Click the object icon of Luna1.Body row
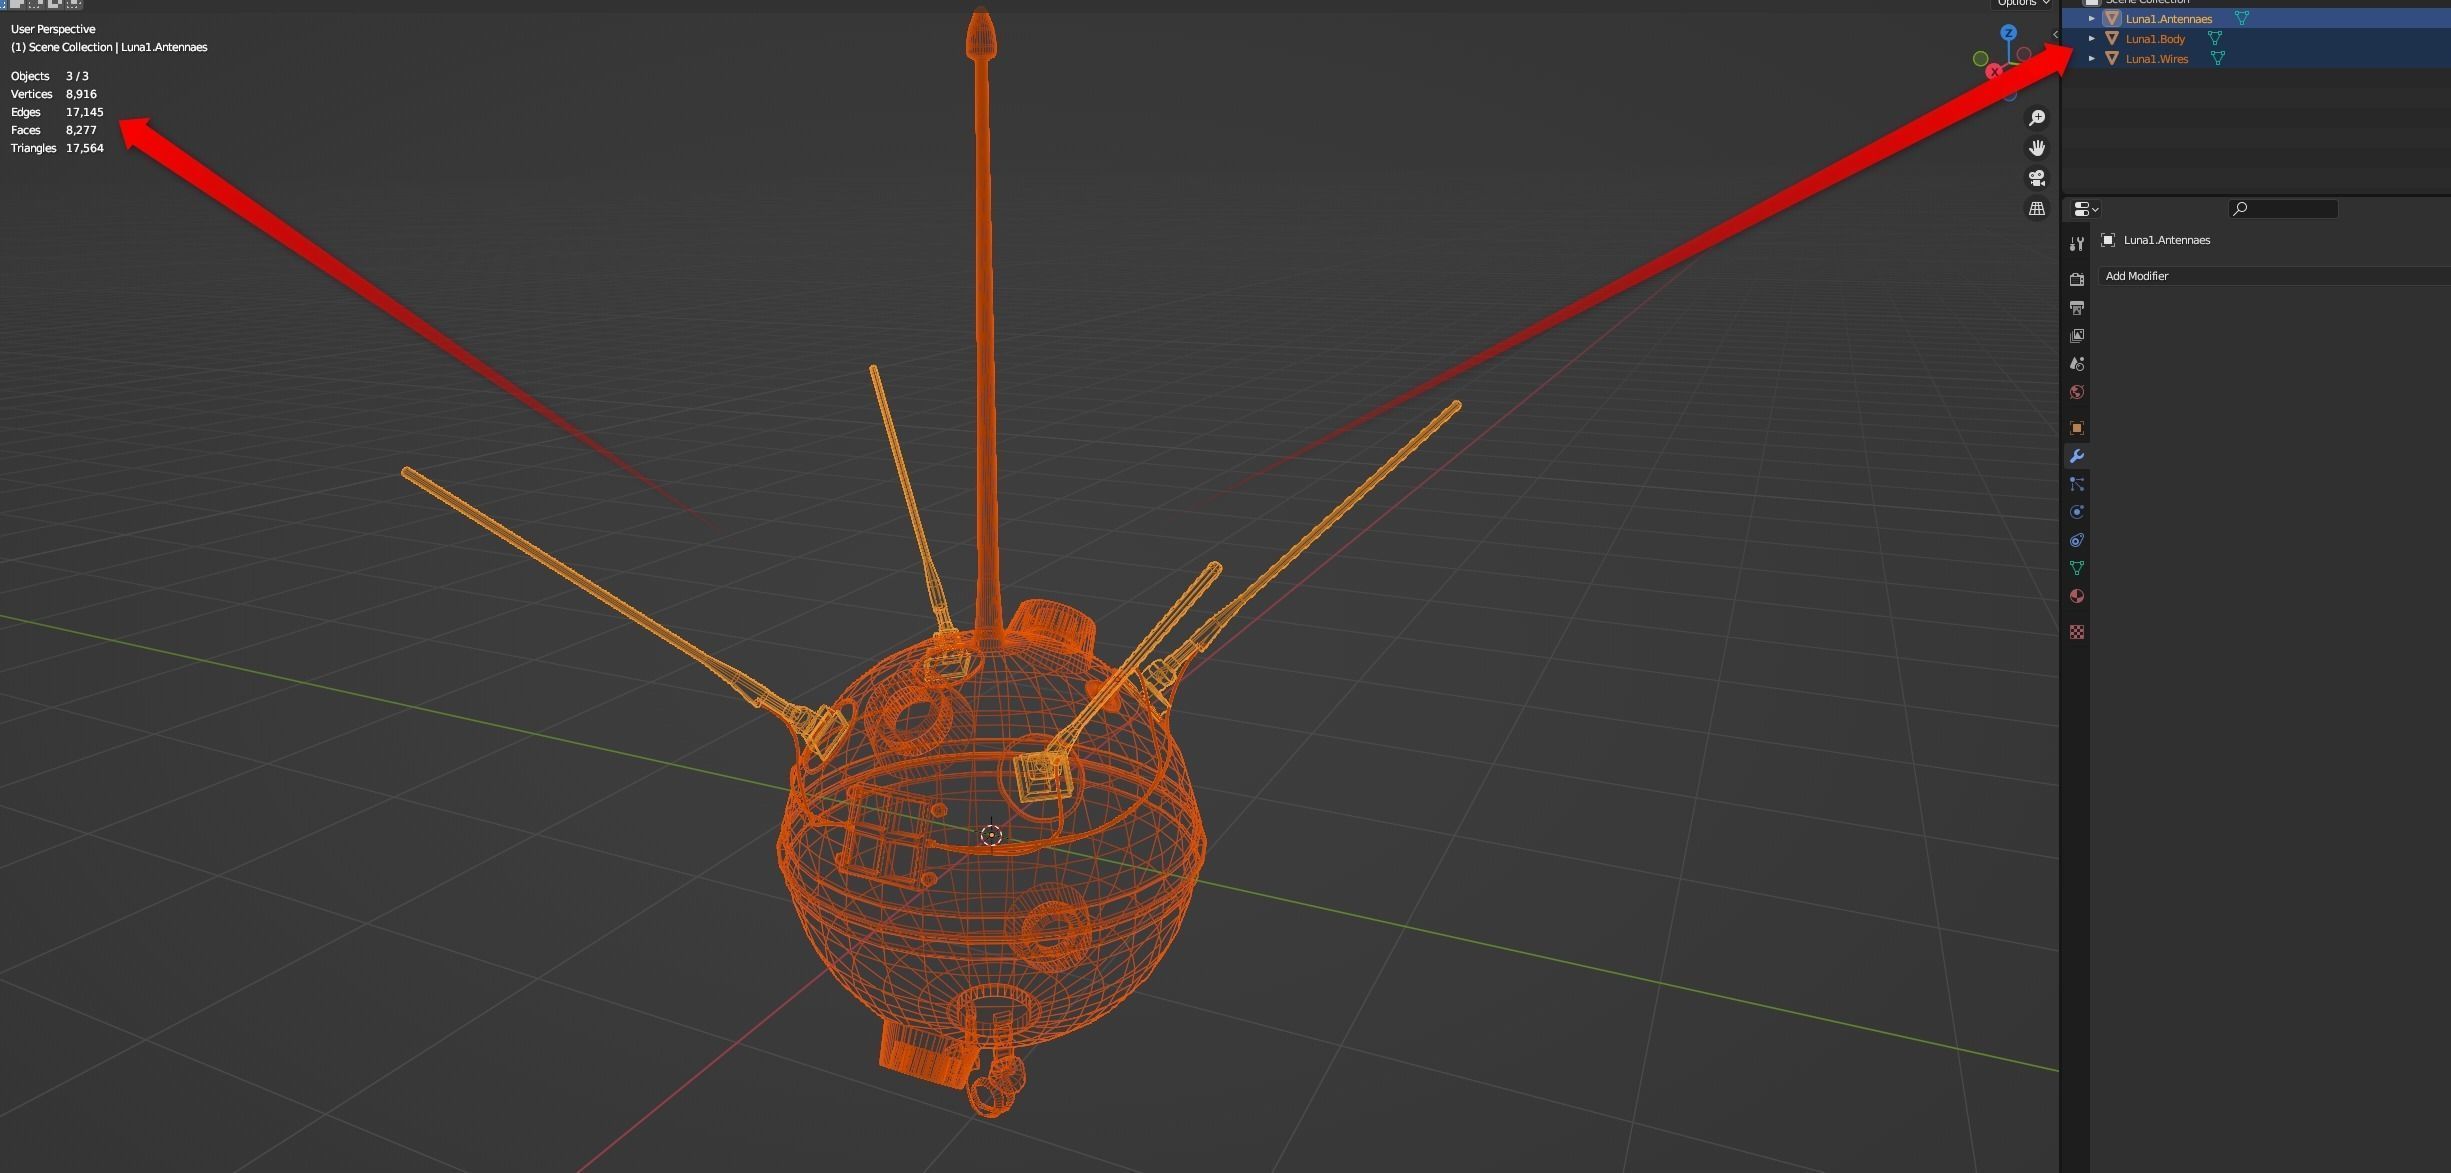The width and height of the screenshot is (2451, 1173). tap(2112, 39)
